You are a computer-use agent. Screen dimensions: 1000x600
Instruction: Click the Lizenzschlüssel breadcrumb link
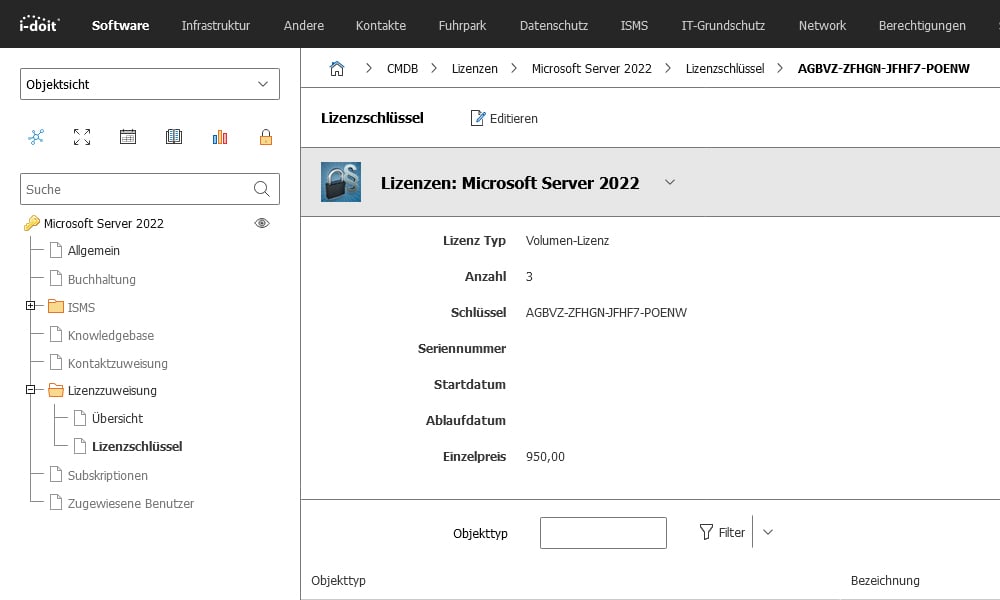click(x=725, y=68)
